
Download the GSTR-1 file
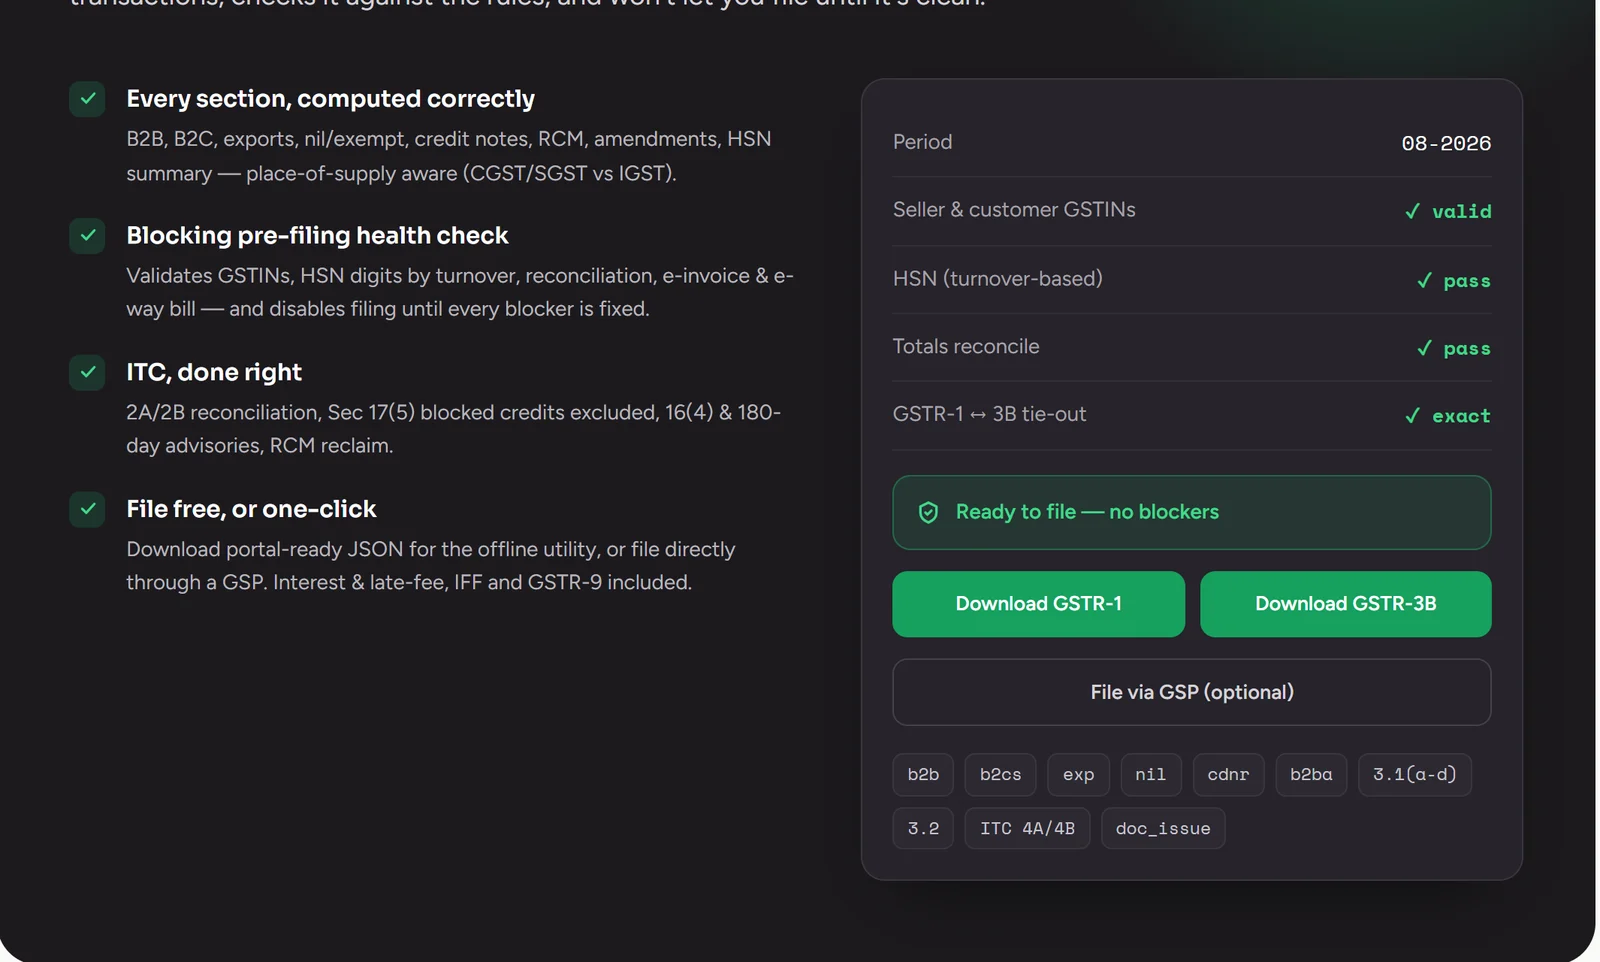1038,604
